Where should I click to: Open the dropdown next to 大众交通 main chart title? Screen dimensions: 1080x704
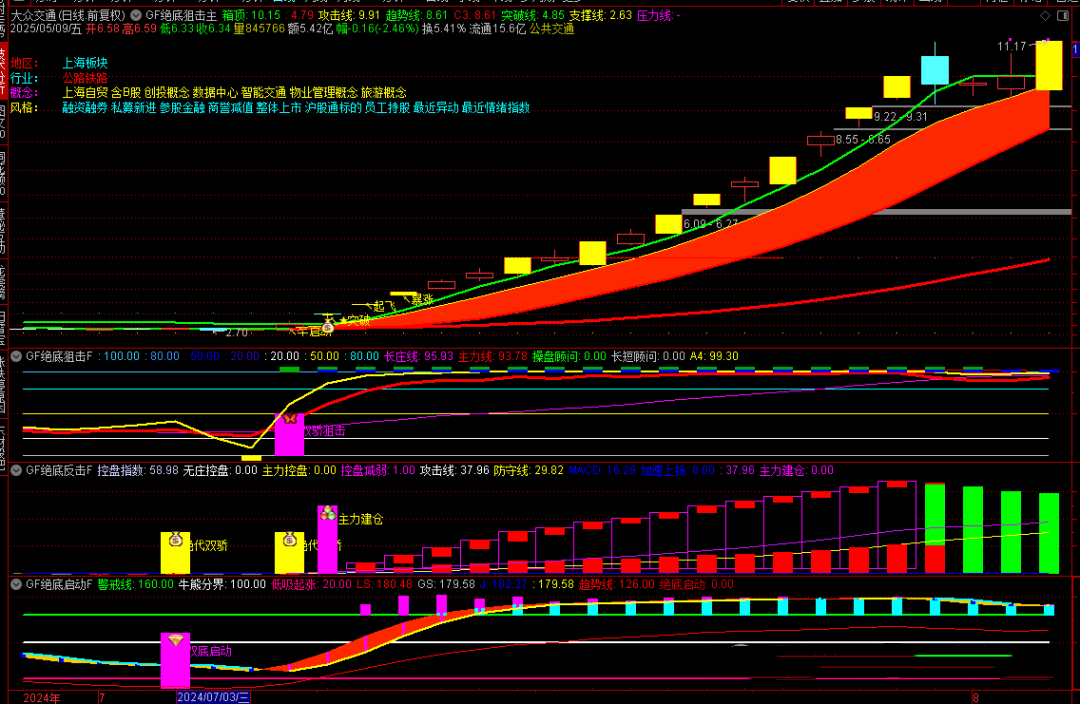pyautogui.click(x=136, y=15)
